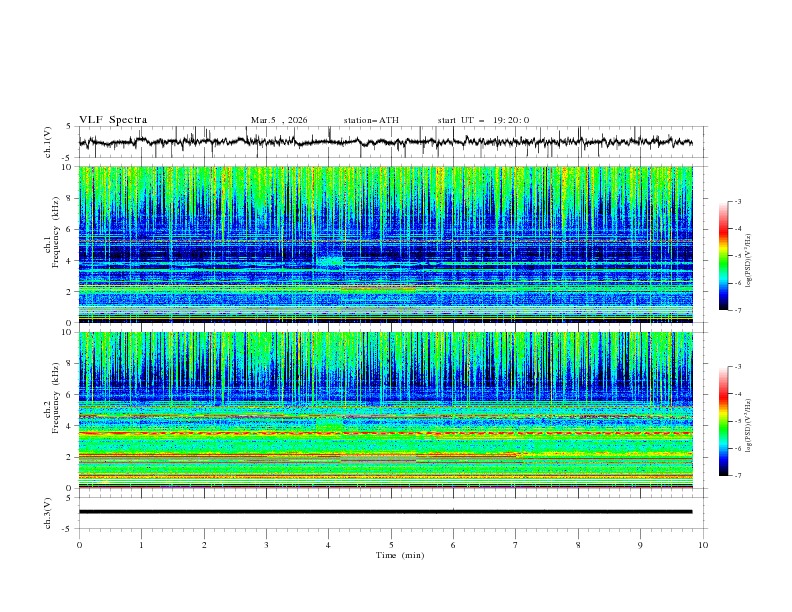The width and height of the screenshot is (792, 612).
Task: Click the "8" kHz tick of ch.2 spectrogram
Action: 70,364
